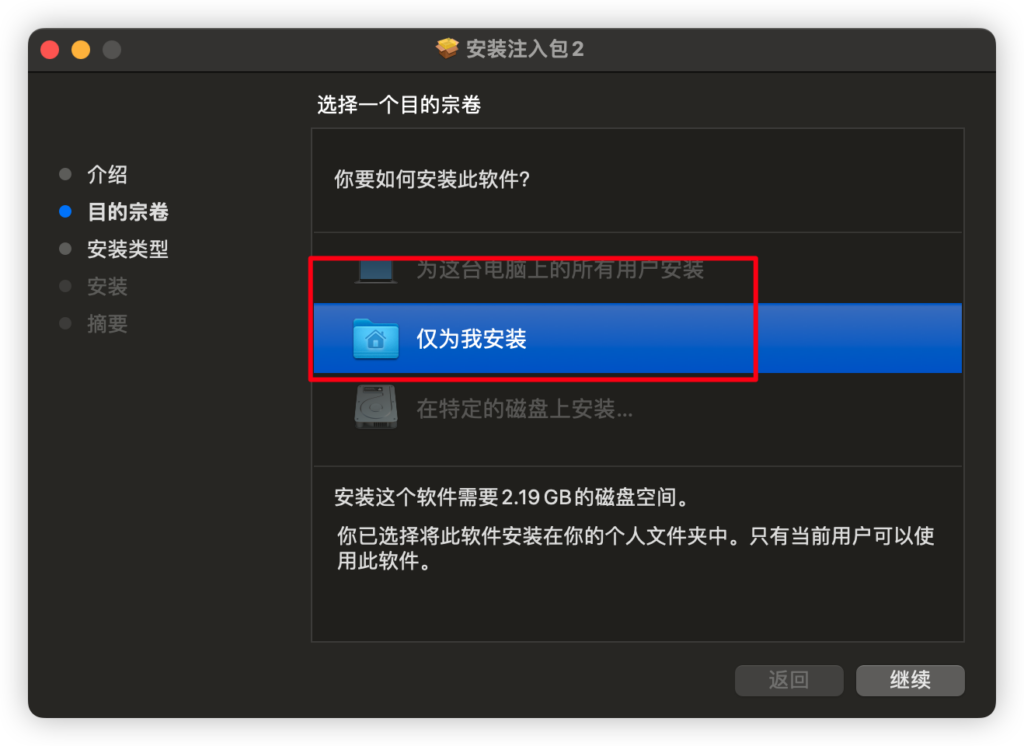Viewport: 1024px width, 746px height.
Task: Click the package box icon in title bar
Action: click(447, 48)
